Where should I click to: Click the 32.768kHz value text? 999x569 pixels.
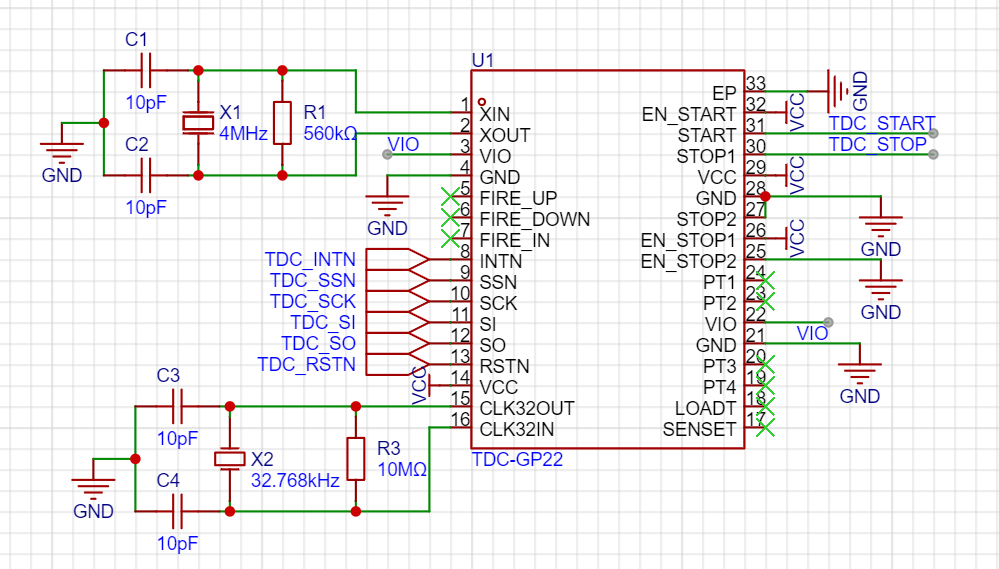[295, 480]
